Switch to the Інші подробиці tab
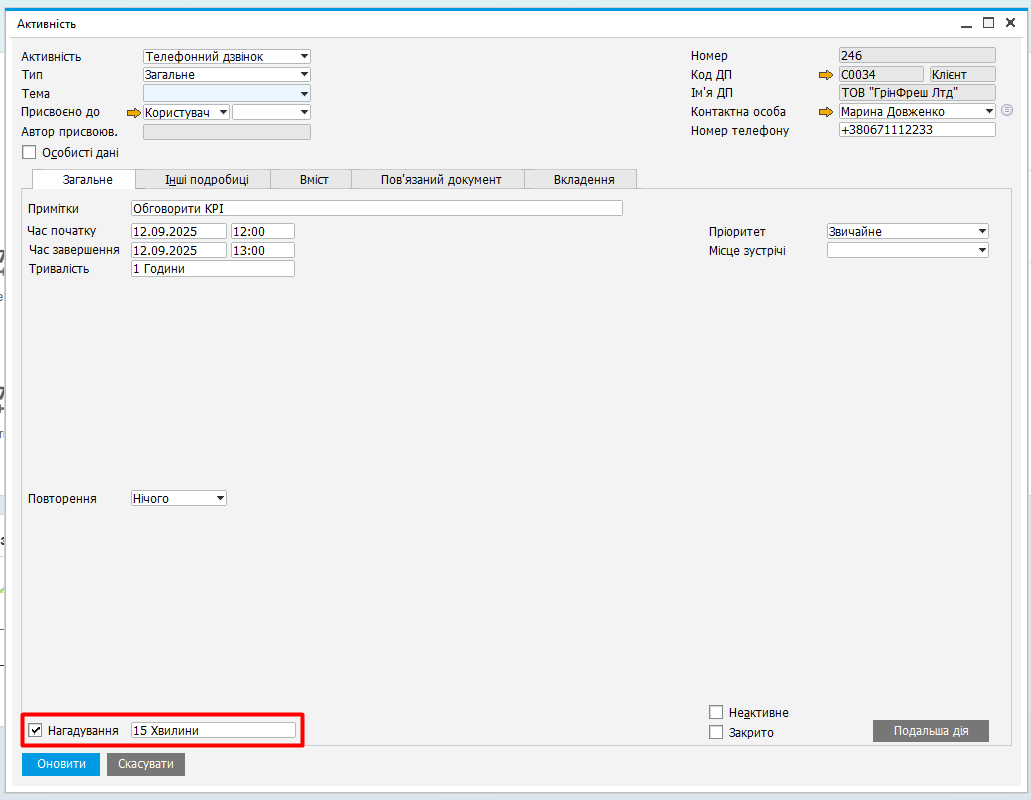Image resolution: width=1031 pixels, height=800 pixels. click(x=206, y=180)
